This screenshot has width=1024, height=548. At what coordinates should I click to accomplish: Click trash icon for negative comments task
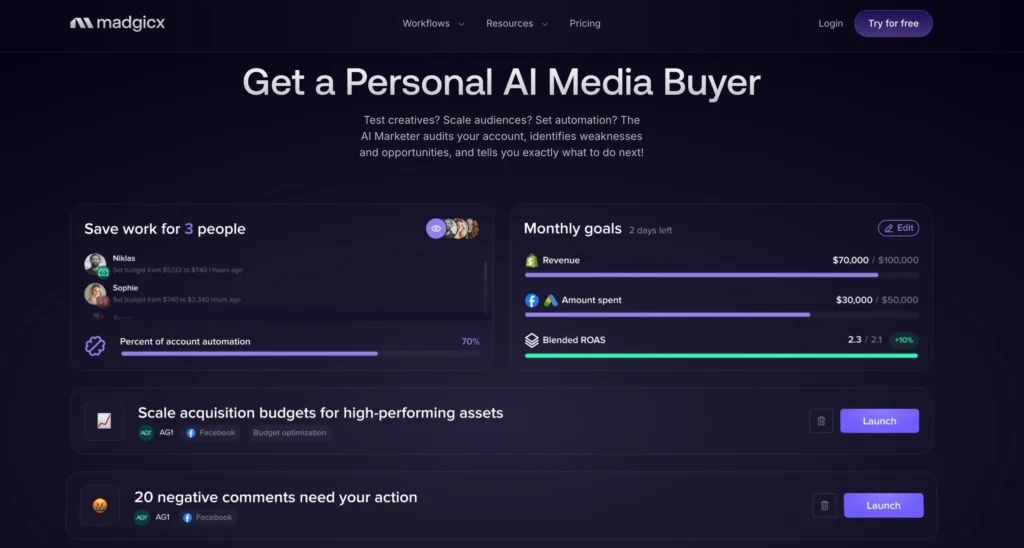[824, 506]
